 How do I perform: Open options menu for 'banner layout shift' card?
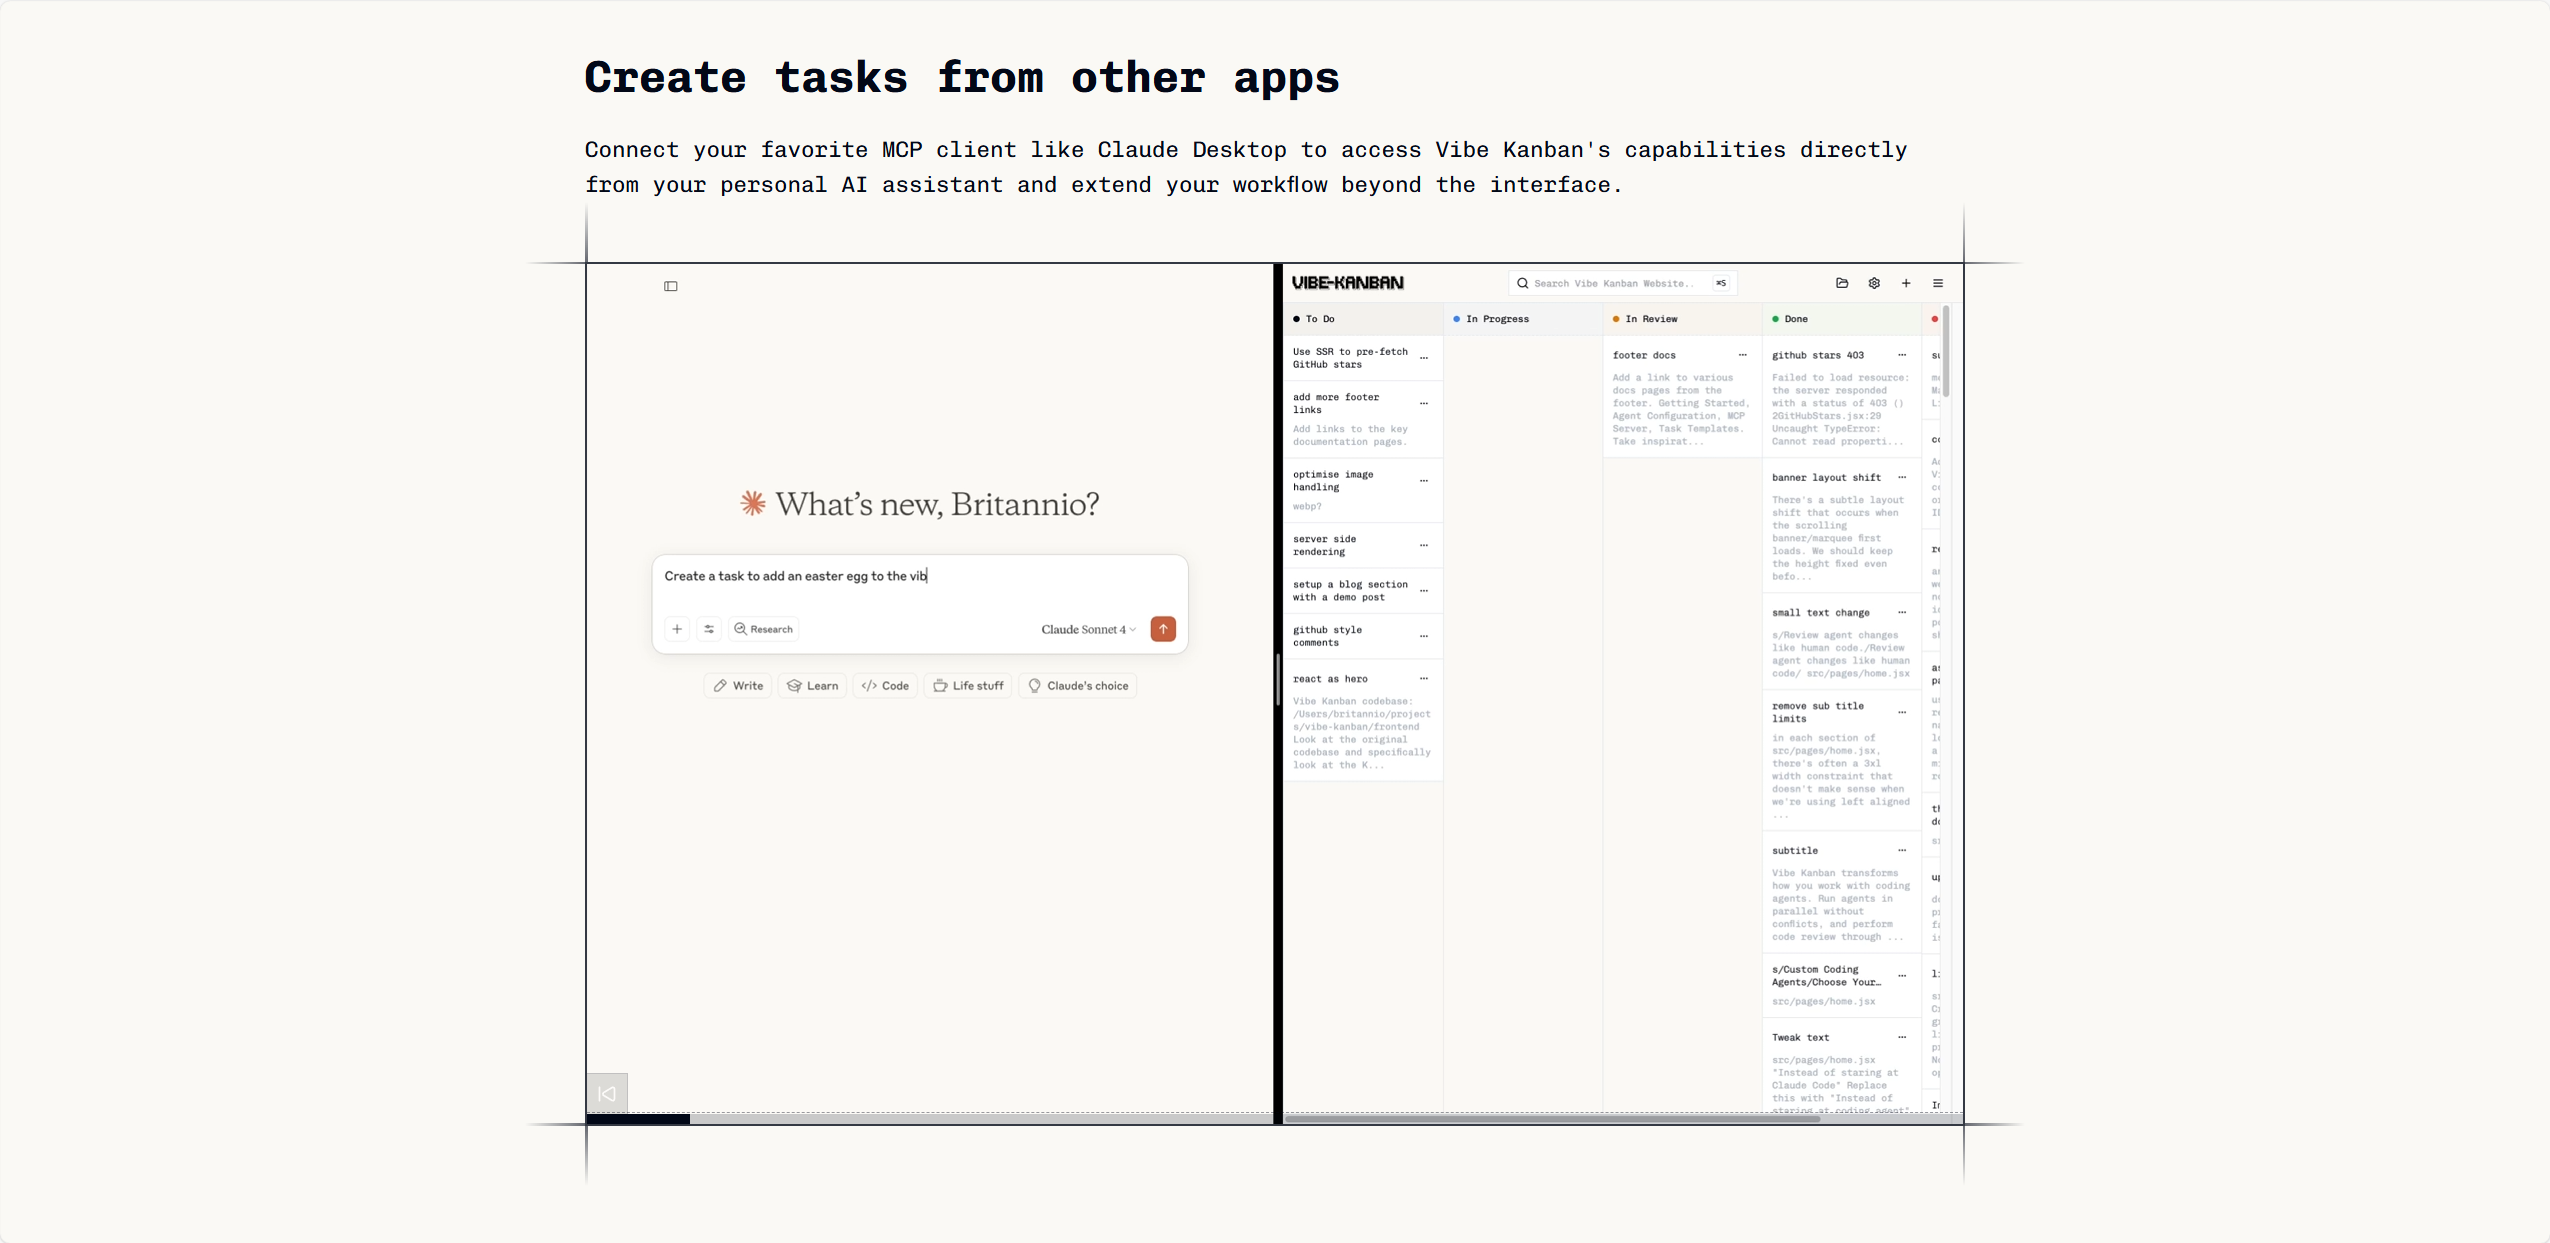[x=1902, y=477]
